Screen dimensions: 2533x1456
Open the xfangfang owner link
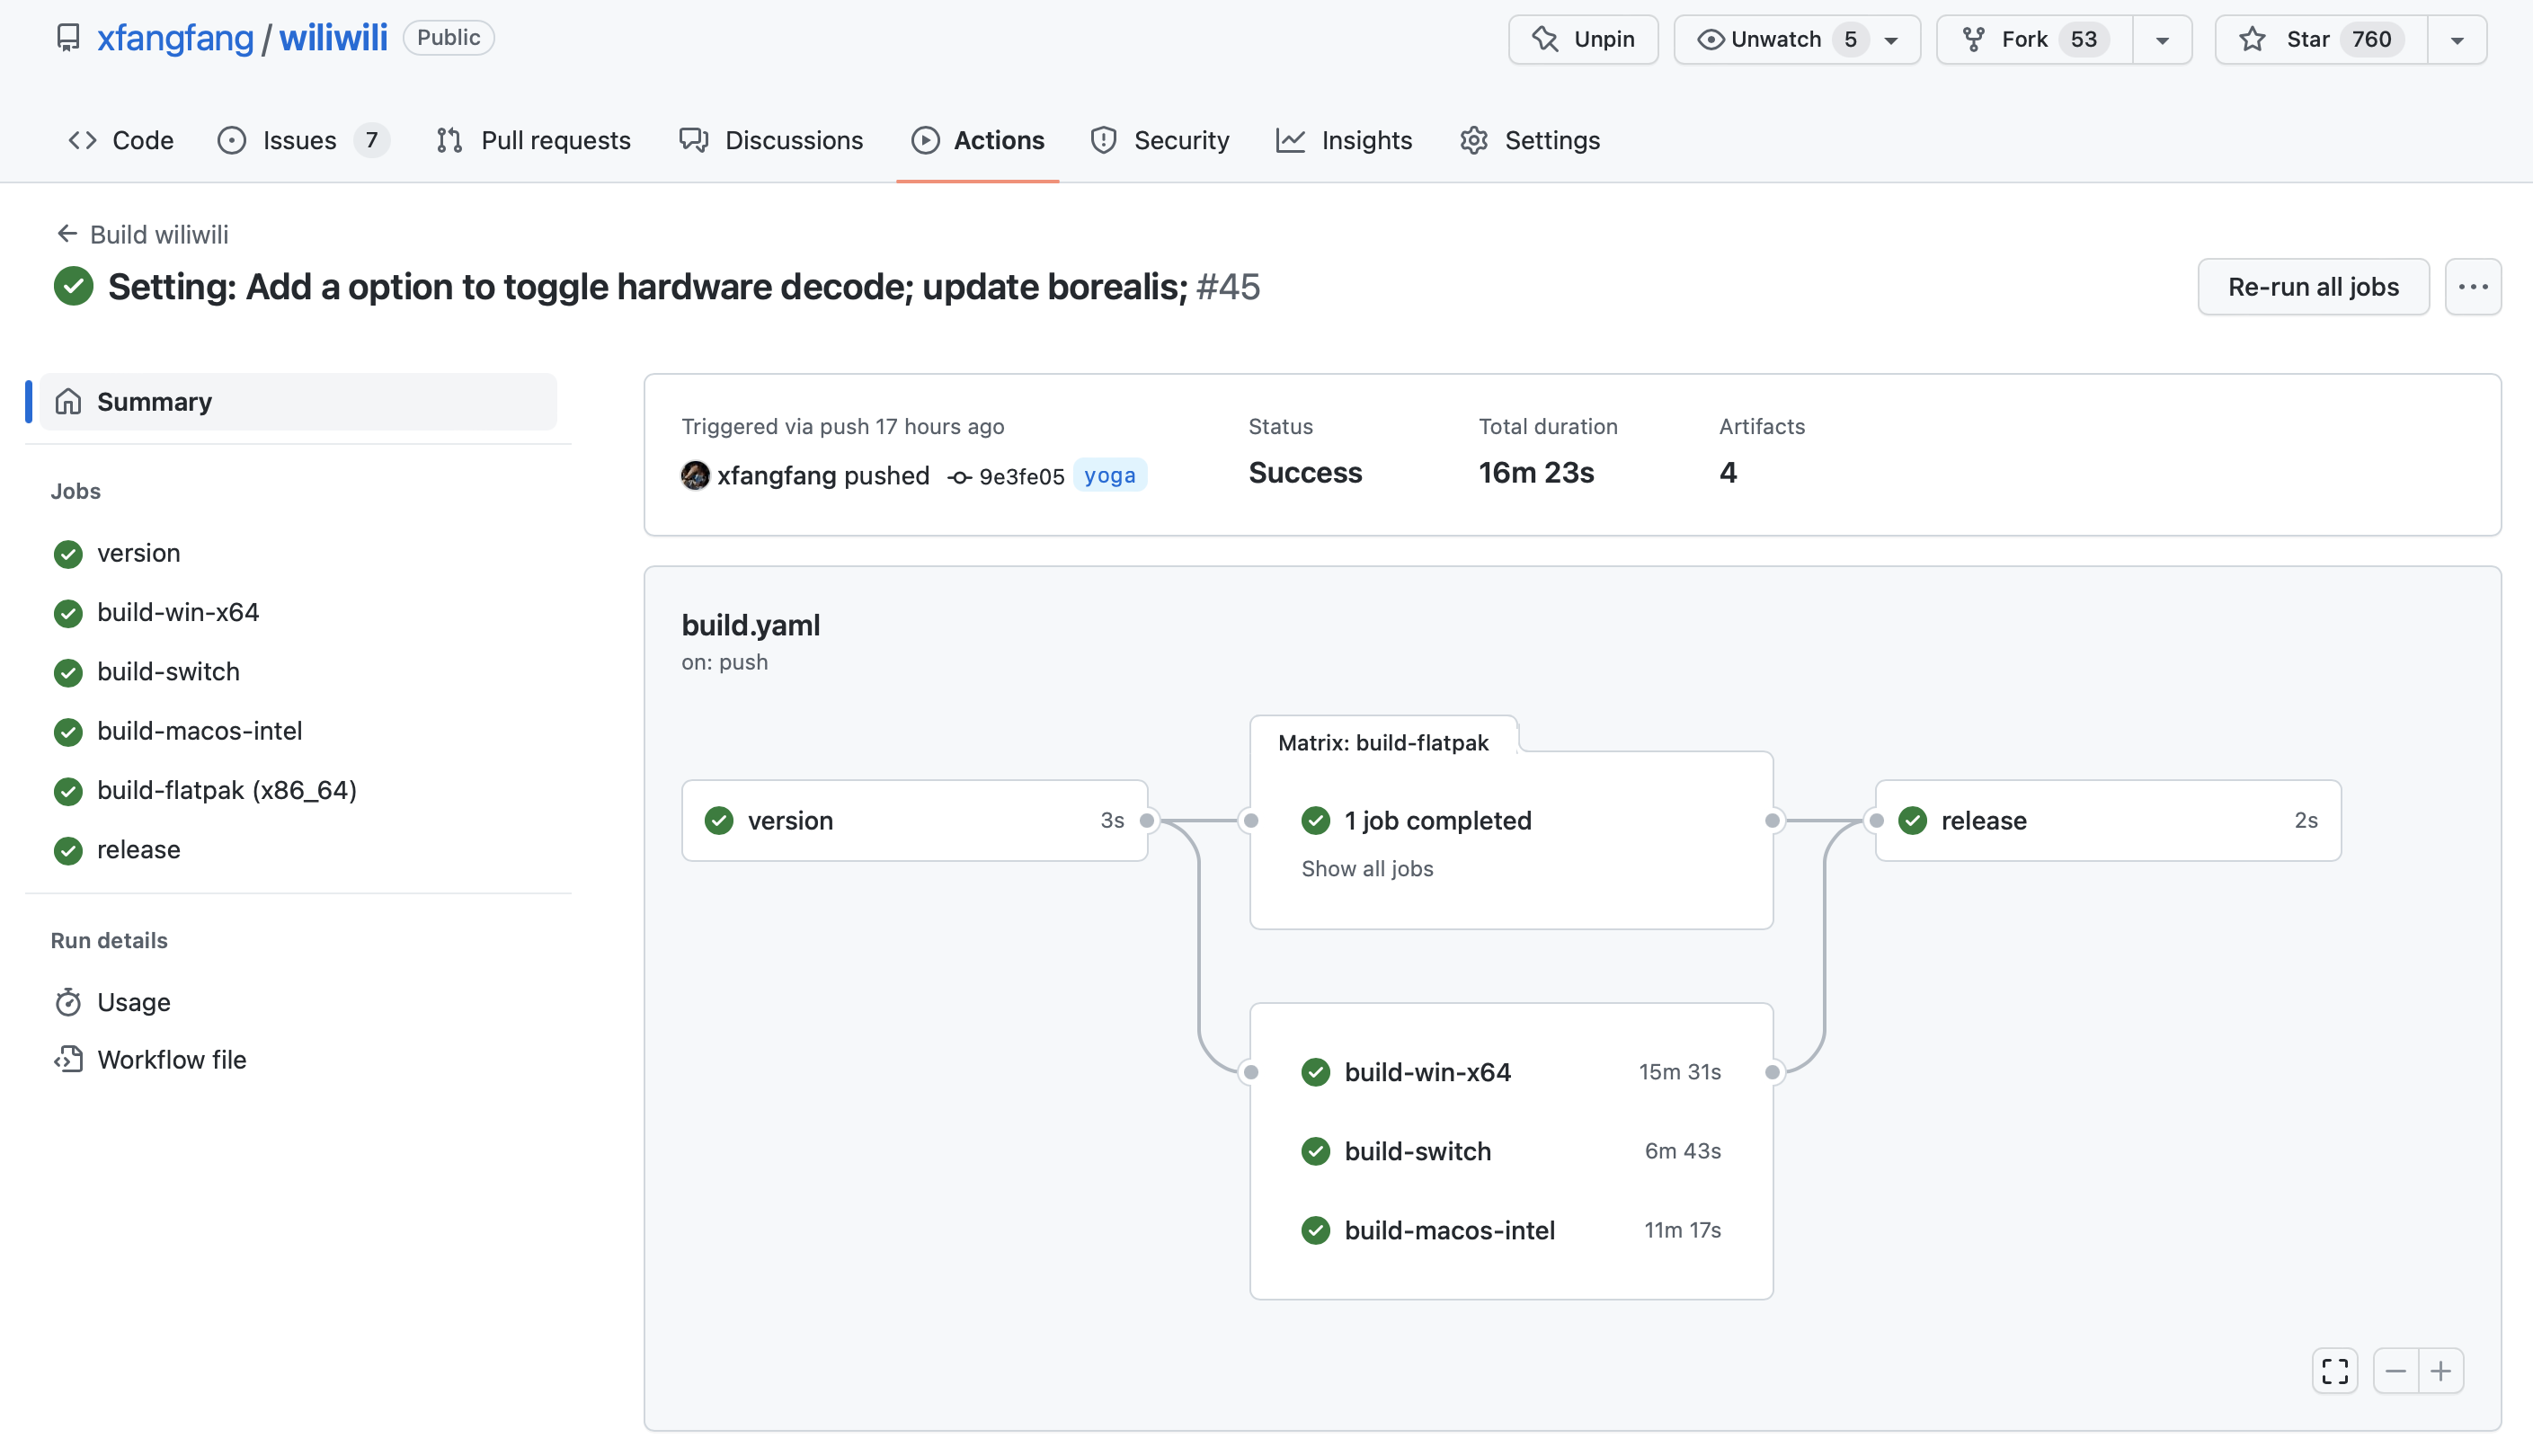[x=175, y=38]
